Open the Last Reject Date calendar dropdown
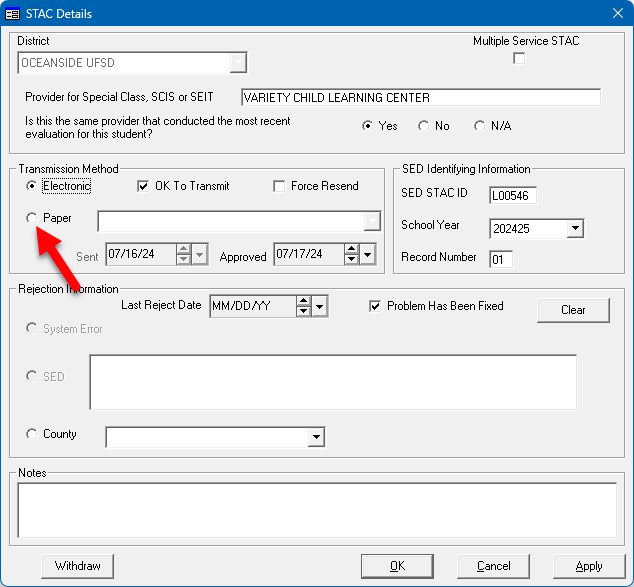The image size is (634, 587). click(x=319, y=307)
